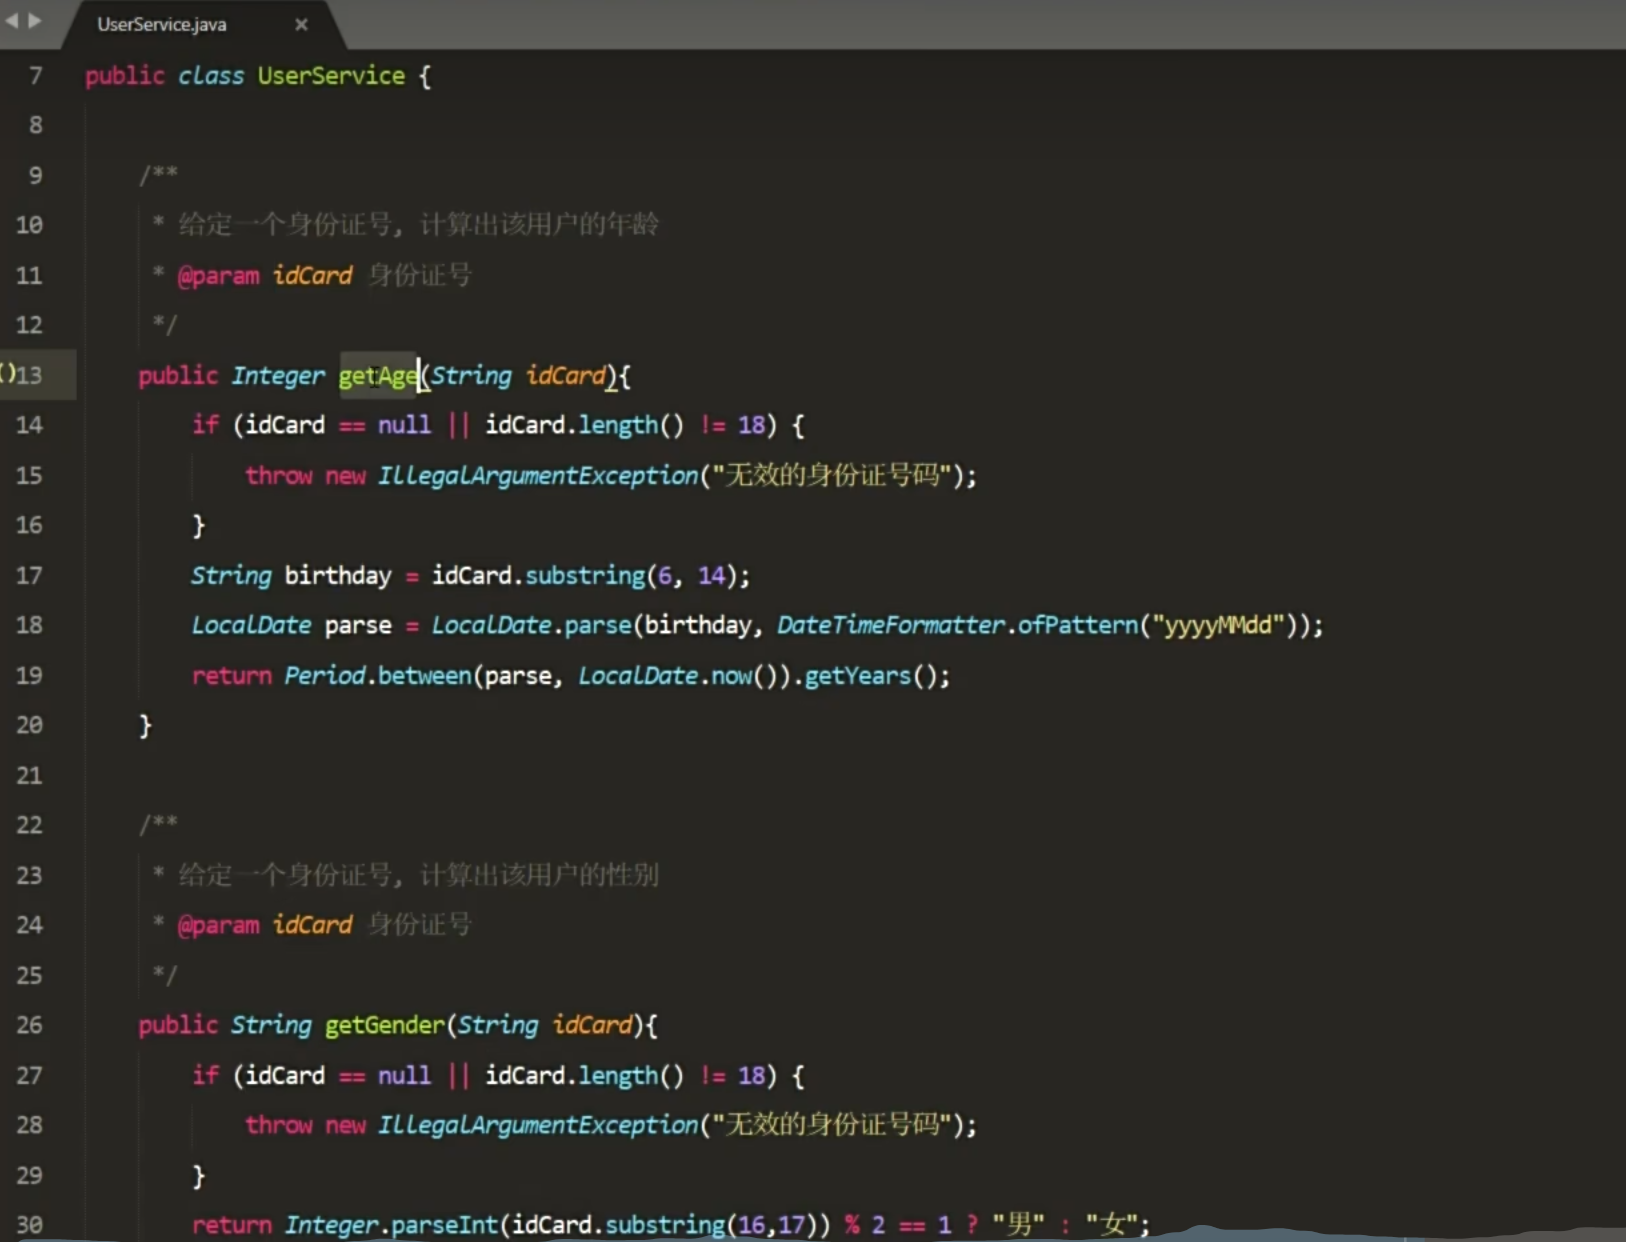Click the getGender method name
Viewport: 1626px width, 1242px height.
[385, 1025]
